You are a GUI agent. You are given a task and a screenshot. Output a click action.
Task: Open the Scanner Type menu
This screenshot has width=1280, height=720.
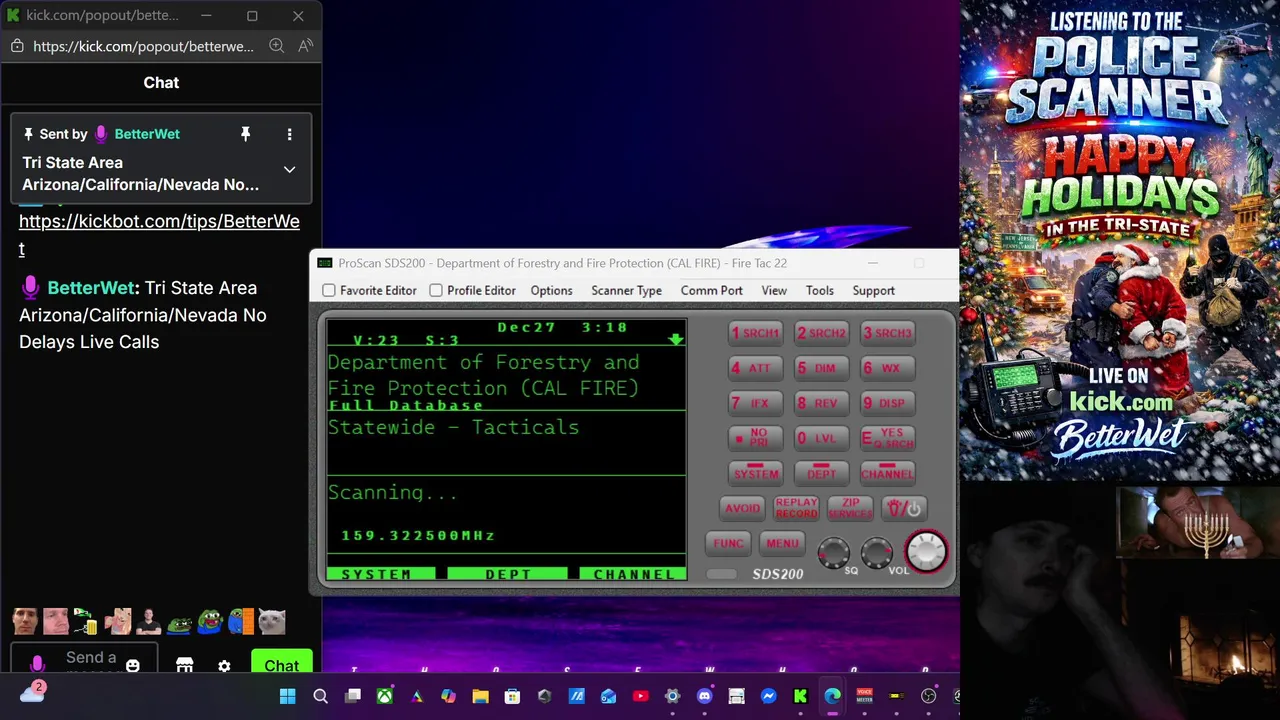point(626,290)
